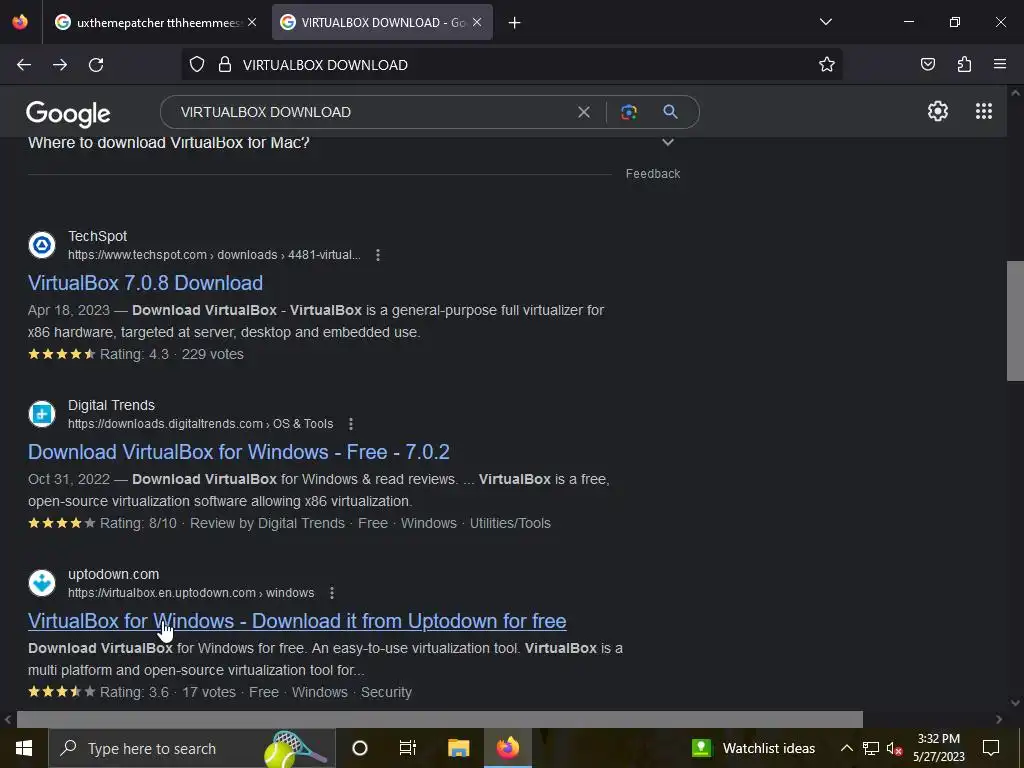Screen dimensions: 1024x768
Task: Open File Explorer from the taskbar
Action: pyautogui.click(x=458, y=748)
